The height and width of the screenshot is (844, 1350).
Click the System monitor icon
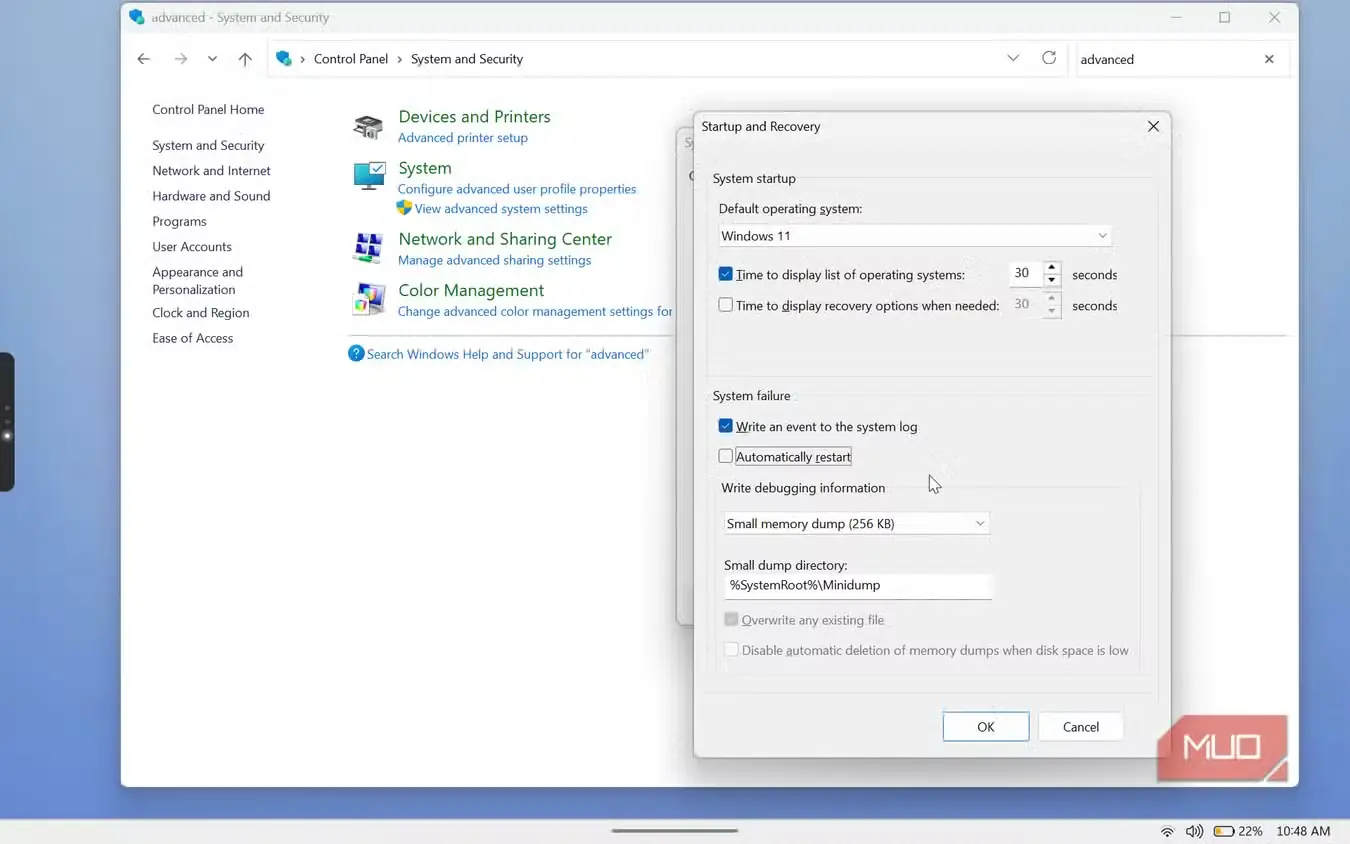(369, 176)
